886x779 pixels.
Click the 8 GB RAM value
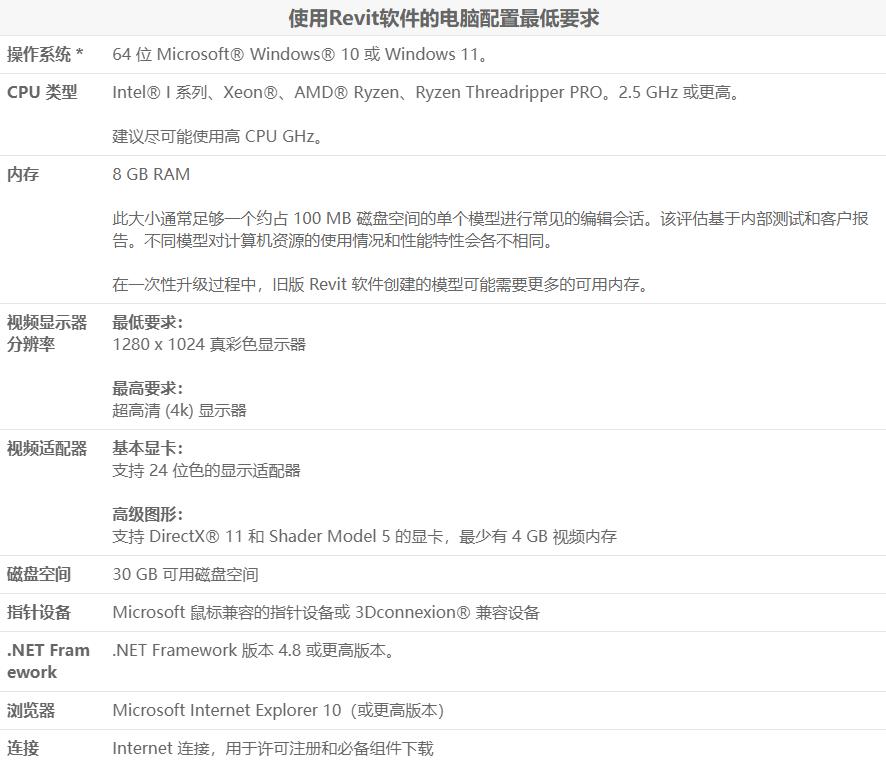(151, 174)
